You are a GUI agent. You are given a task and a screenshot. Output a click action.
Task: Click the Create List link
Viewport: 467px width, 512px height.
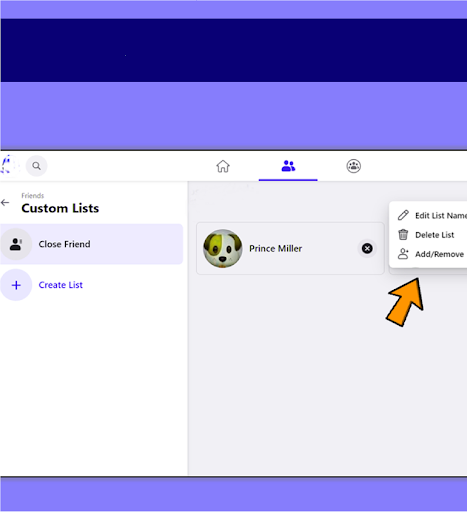click(x=61, y=285)
